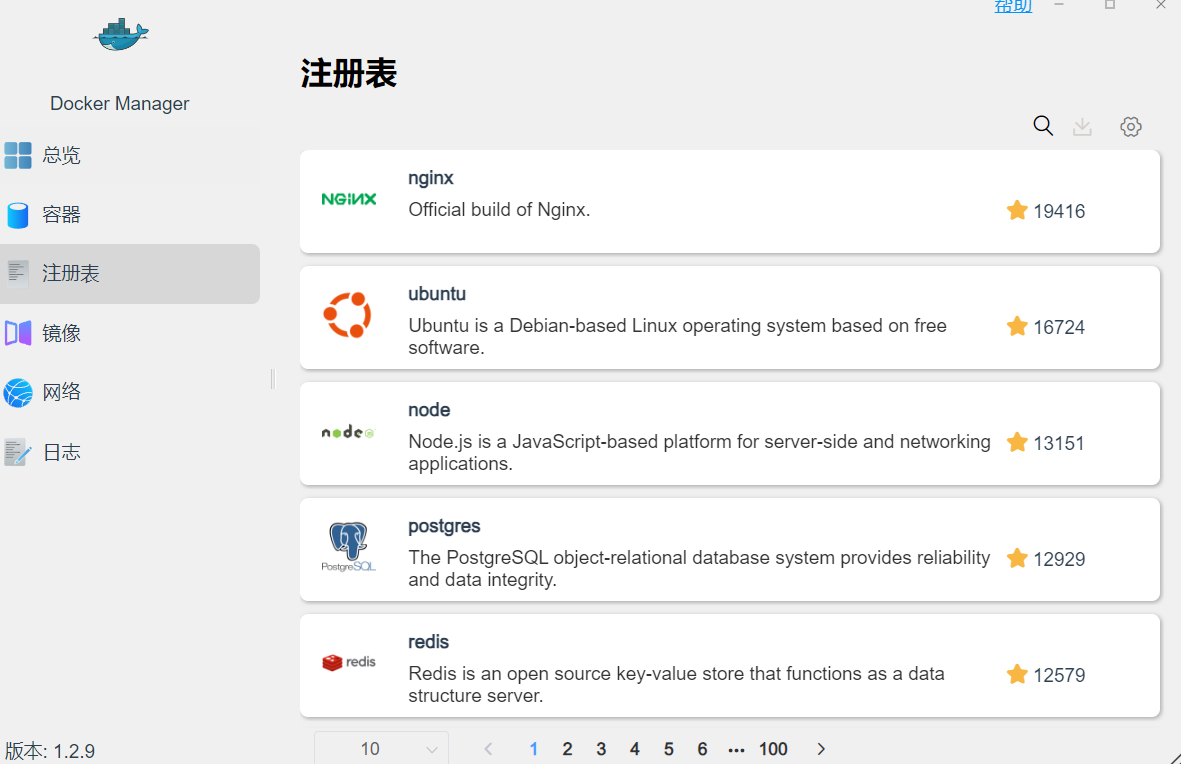This screenshot has height=764, width=1181.
Task: Switch to 日志 menu item
Action: 130,452
